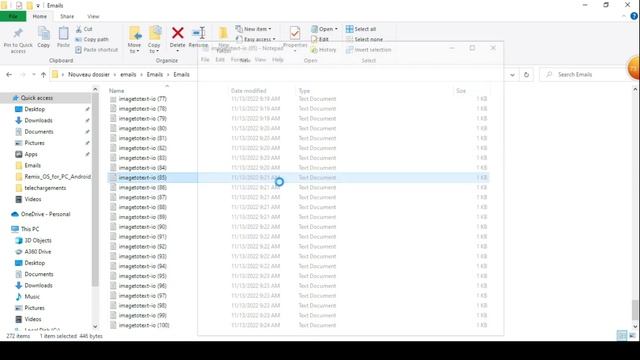Image resolution: width=640 pixels, height=360 pixels.
Task: Open Desktop under Quick access
Action: pyautogui.click(x=34, y=109)
